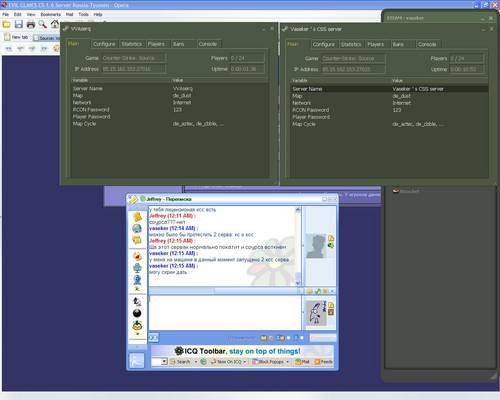Click the New tab button in Opera
The height and width of the screenshot is (400, 500).
16,37
